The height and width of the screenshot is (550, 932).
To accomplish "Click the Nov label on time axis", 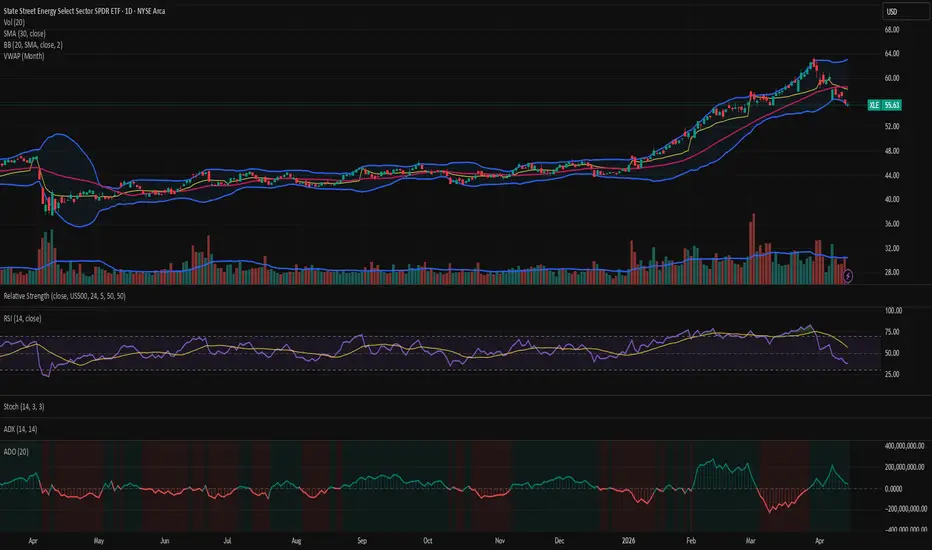I will click(500, 540).
